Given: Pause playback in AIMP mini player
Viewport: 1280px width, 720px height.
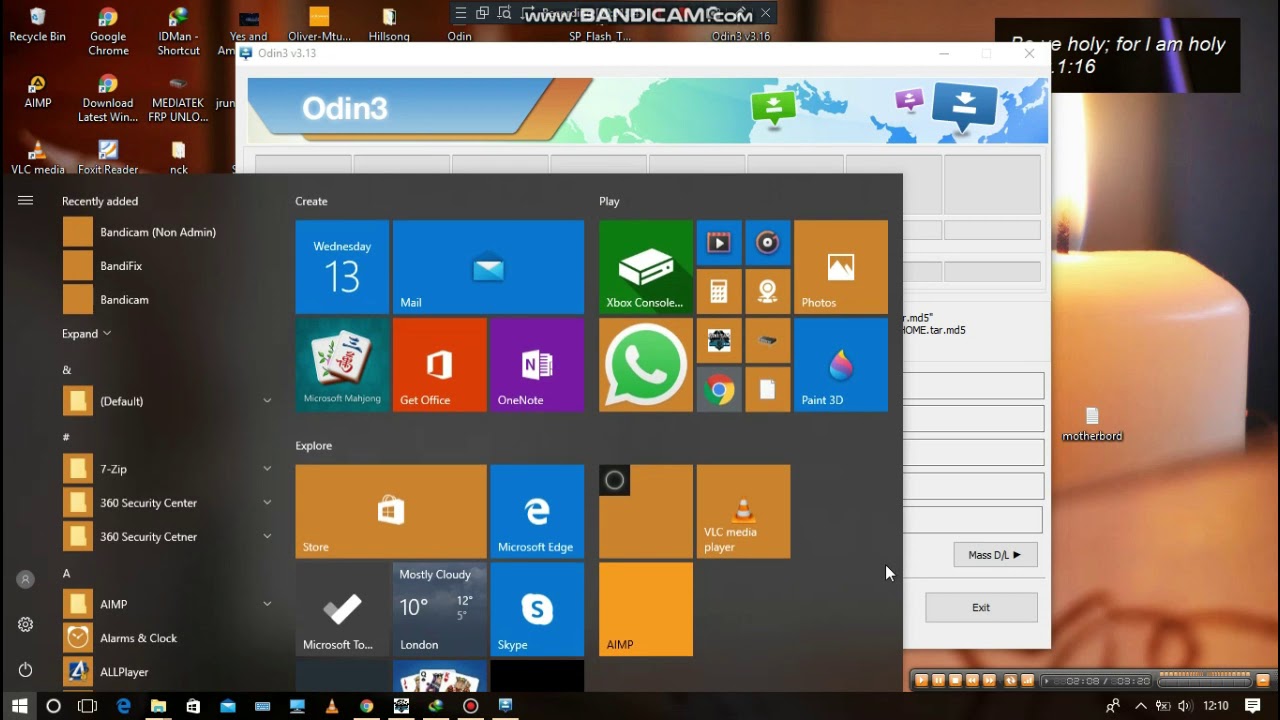Looking at the screenshot, I should [939, 681].
